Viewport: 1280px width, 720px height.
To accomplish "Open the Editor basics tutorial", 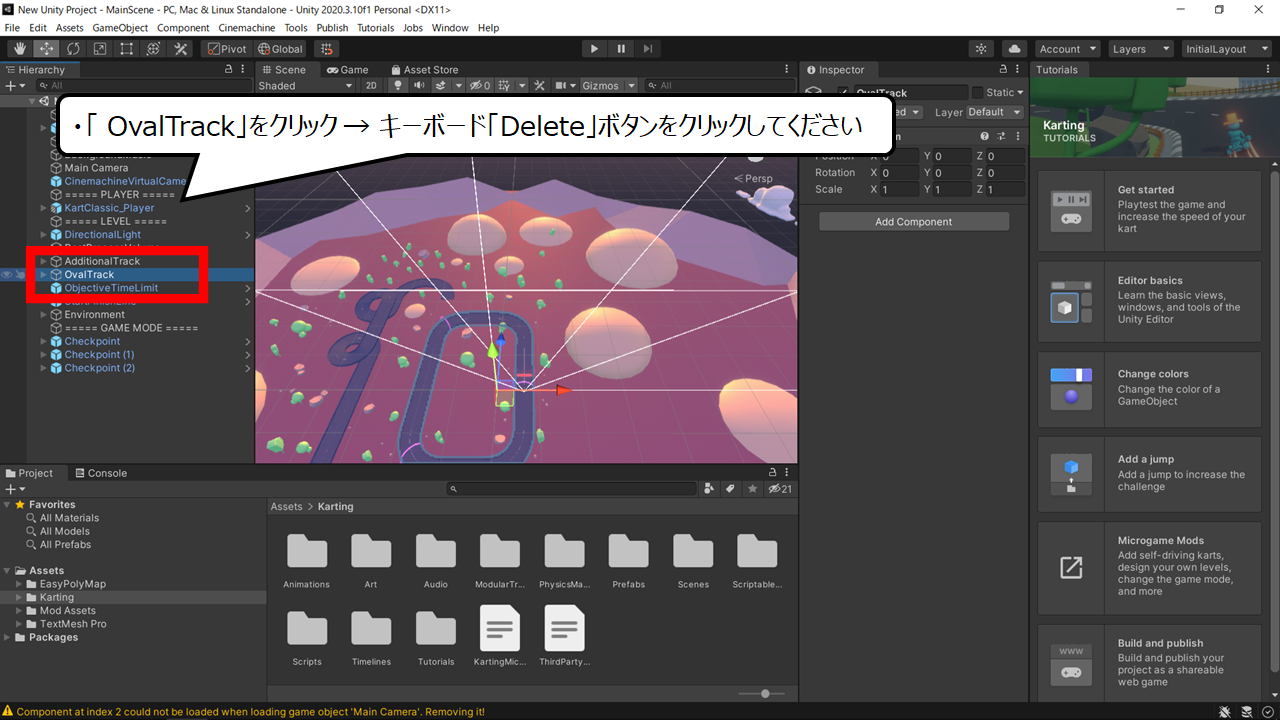I will pyautogui.click(x=1150, y=301).
